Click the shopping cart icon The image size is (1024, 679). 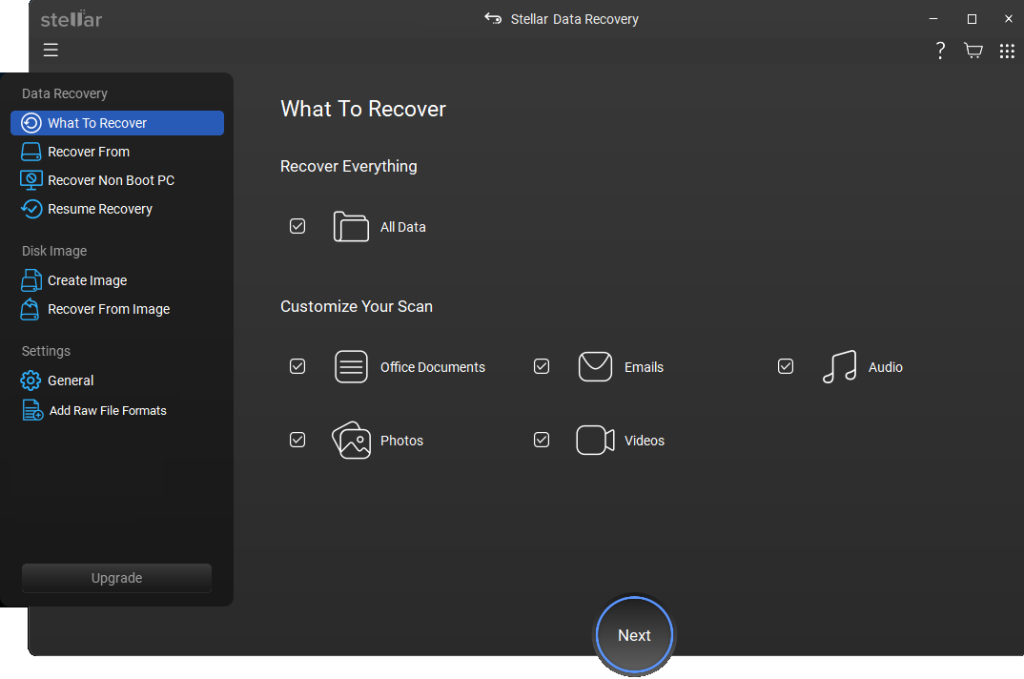973,50
